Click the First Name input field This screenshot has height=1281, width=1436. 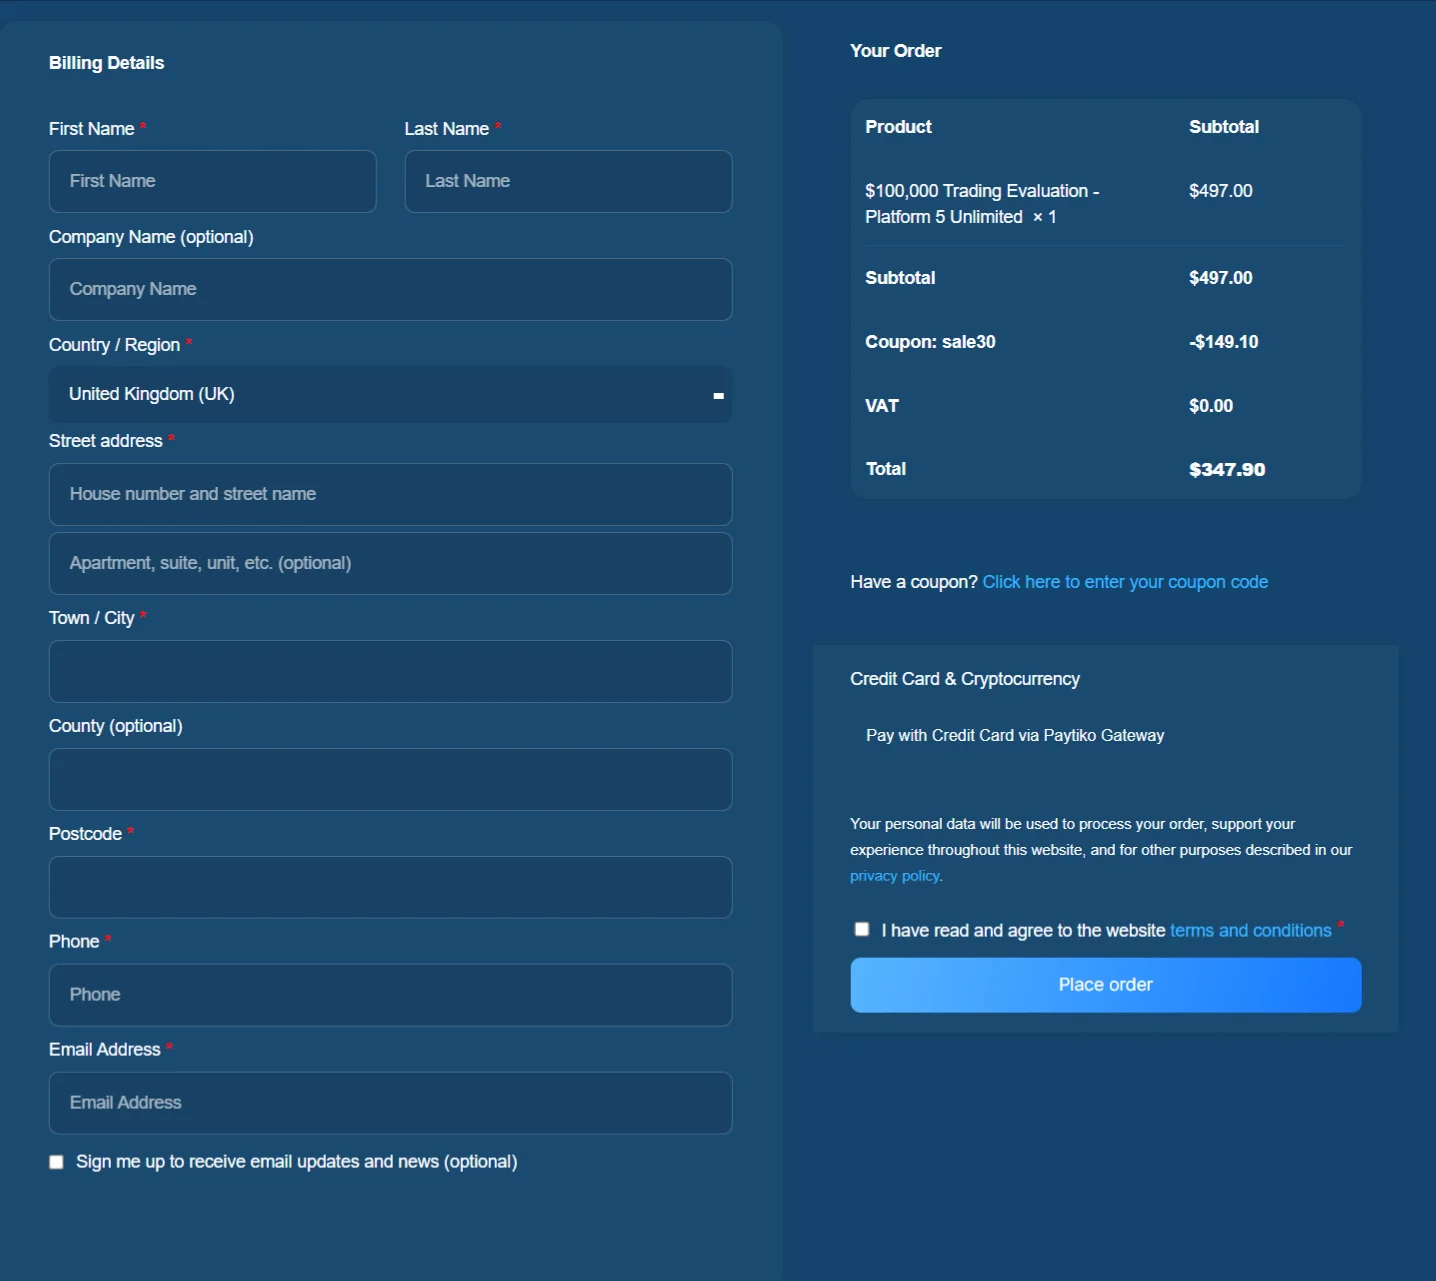pyautogui.click(x=212, y=181)
